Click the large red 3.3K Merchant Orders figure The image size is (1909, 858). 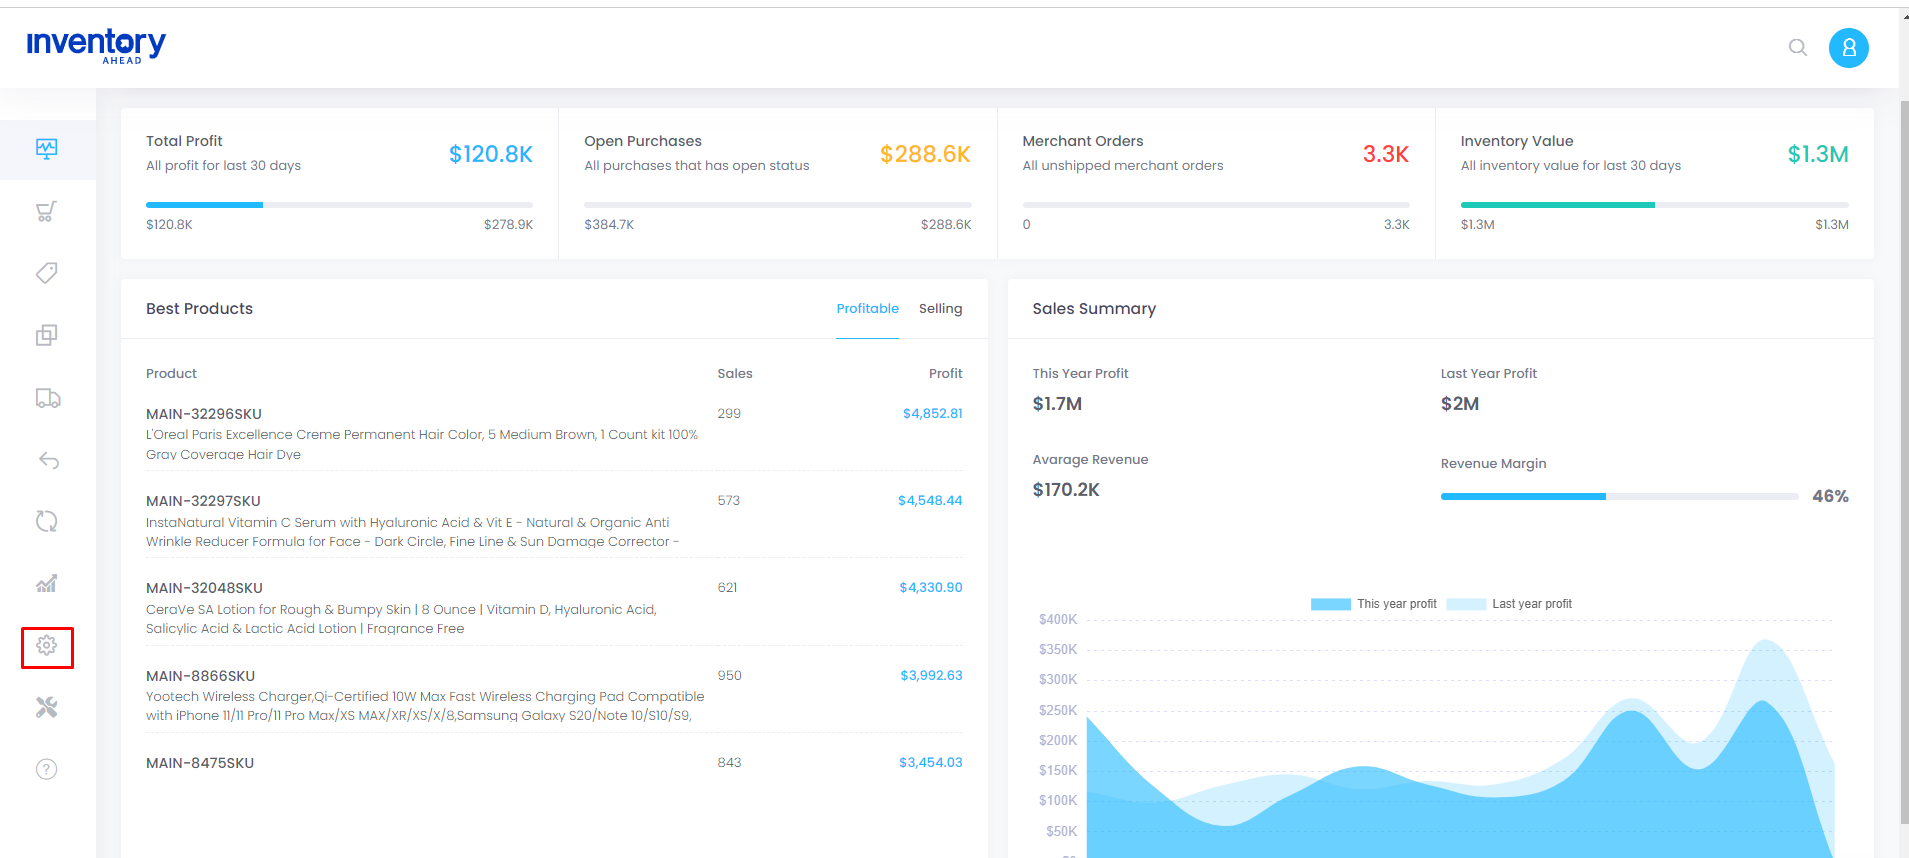point(1386,154)
